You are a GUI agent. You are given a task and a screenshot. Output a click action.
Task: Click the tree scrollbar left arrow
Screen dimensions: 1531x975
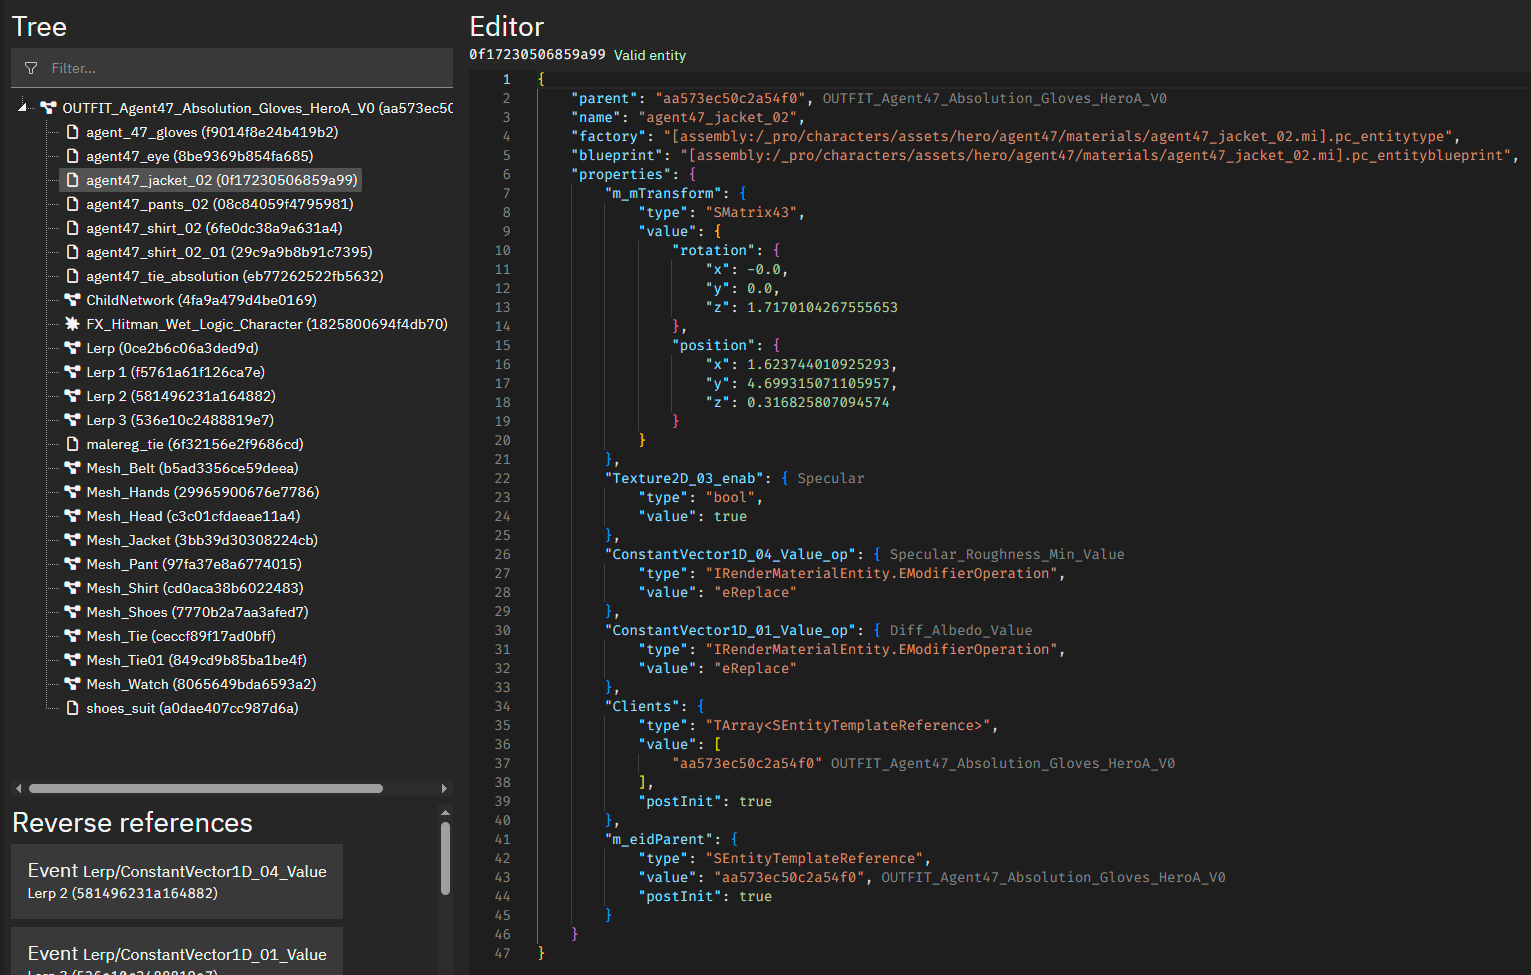(18, 788)
